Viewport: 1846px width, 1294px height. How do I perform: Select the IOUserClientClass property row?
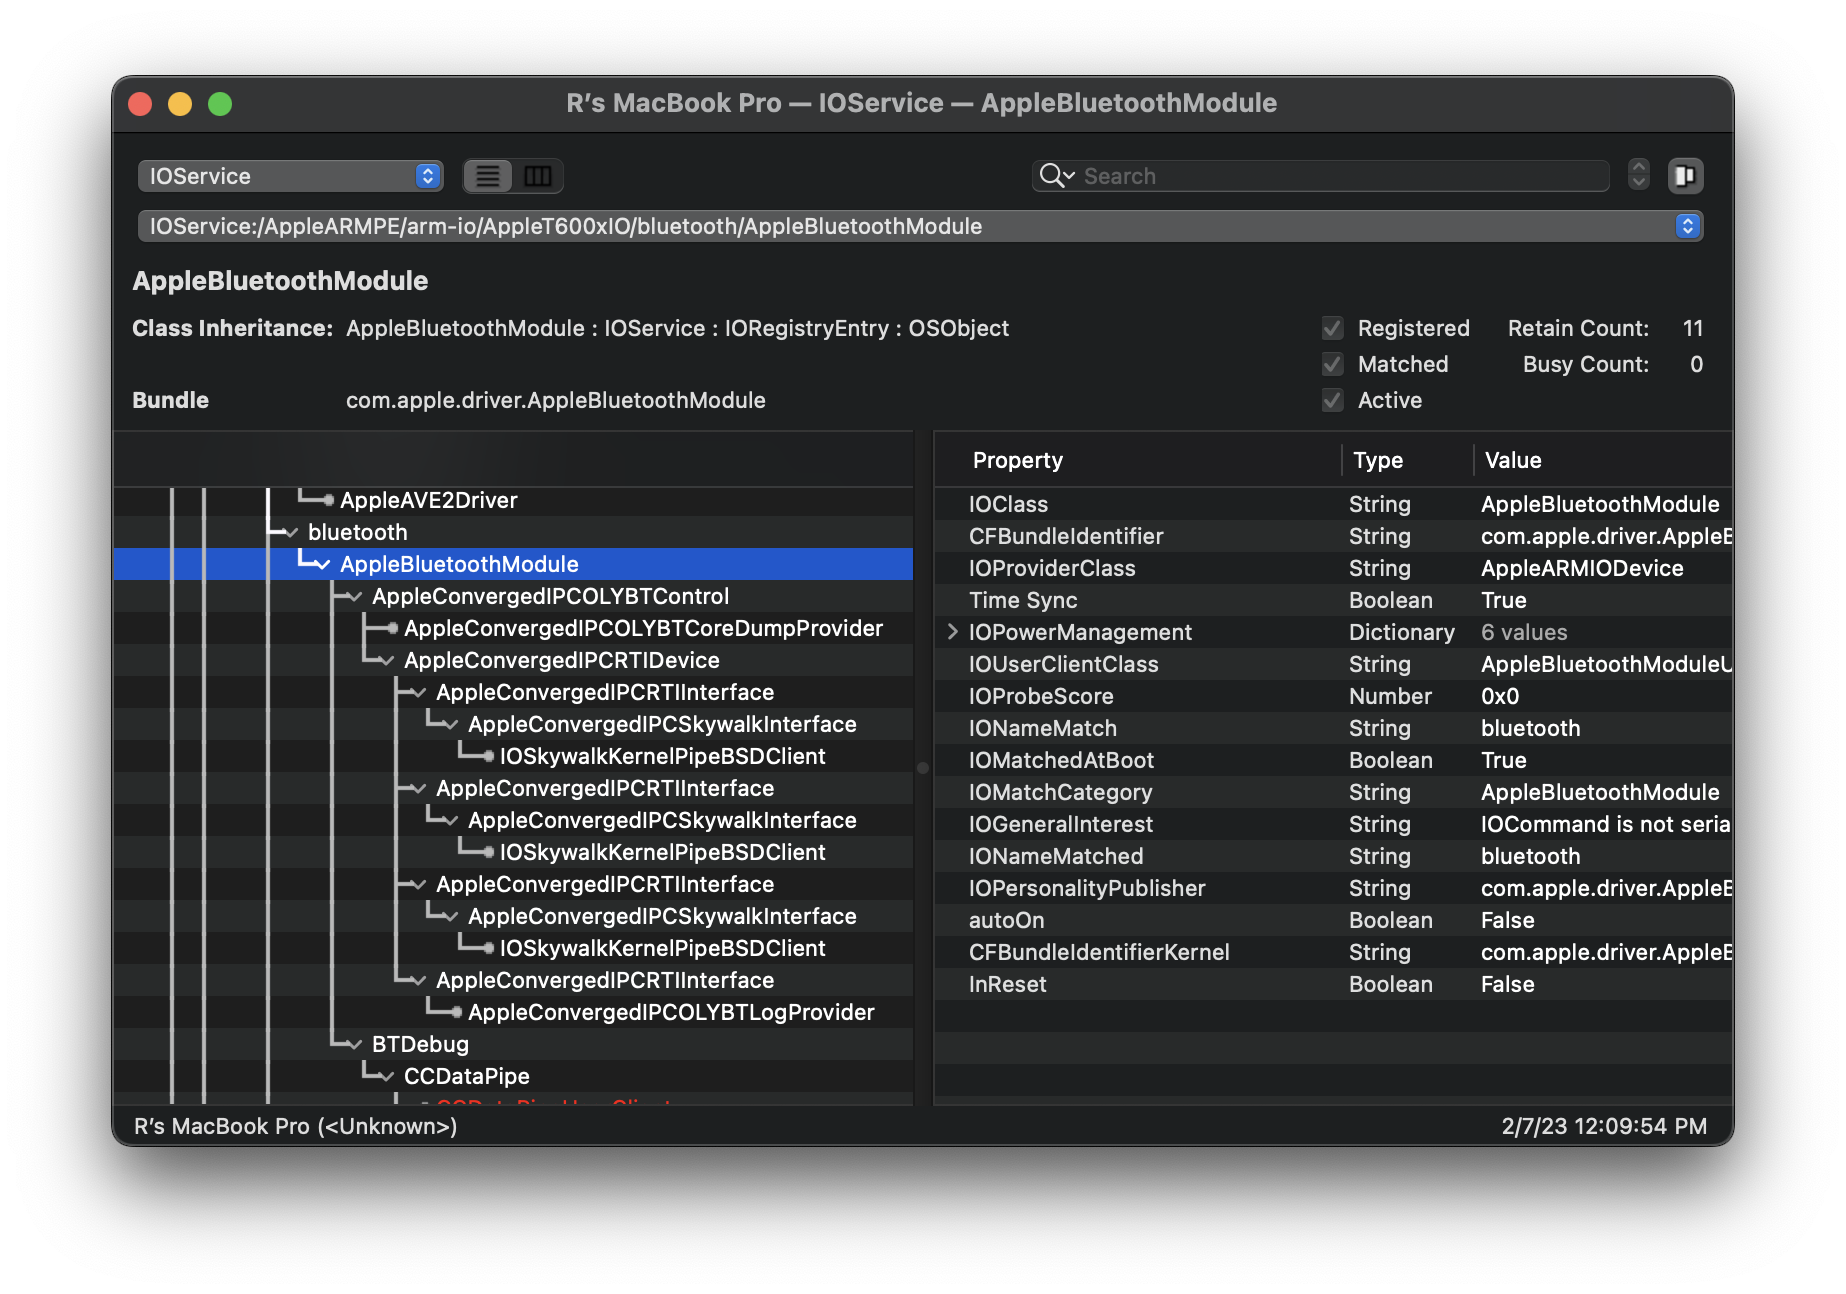1333,664
